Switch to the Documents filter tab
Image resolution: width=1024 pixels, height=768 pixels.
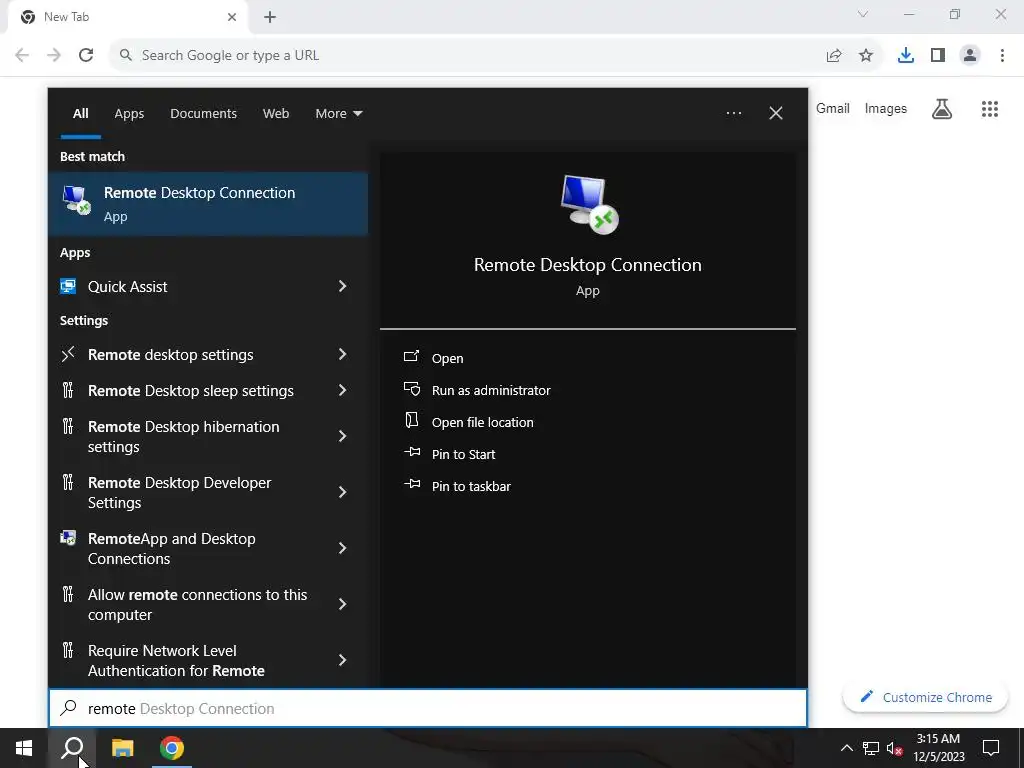click(204, 113)
